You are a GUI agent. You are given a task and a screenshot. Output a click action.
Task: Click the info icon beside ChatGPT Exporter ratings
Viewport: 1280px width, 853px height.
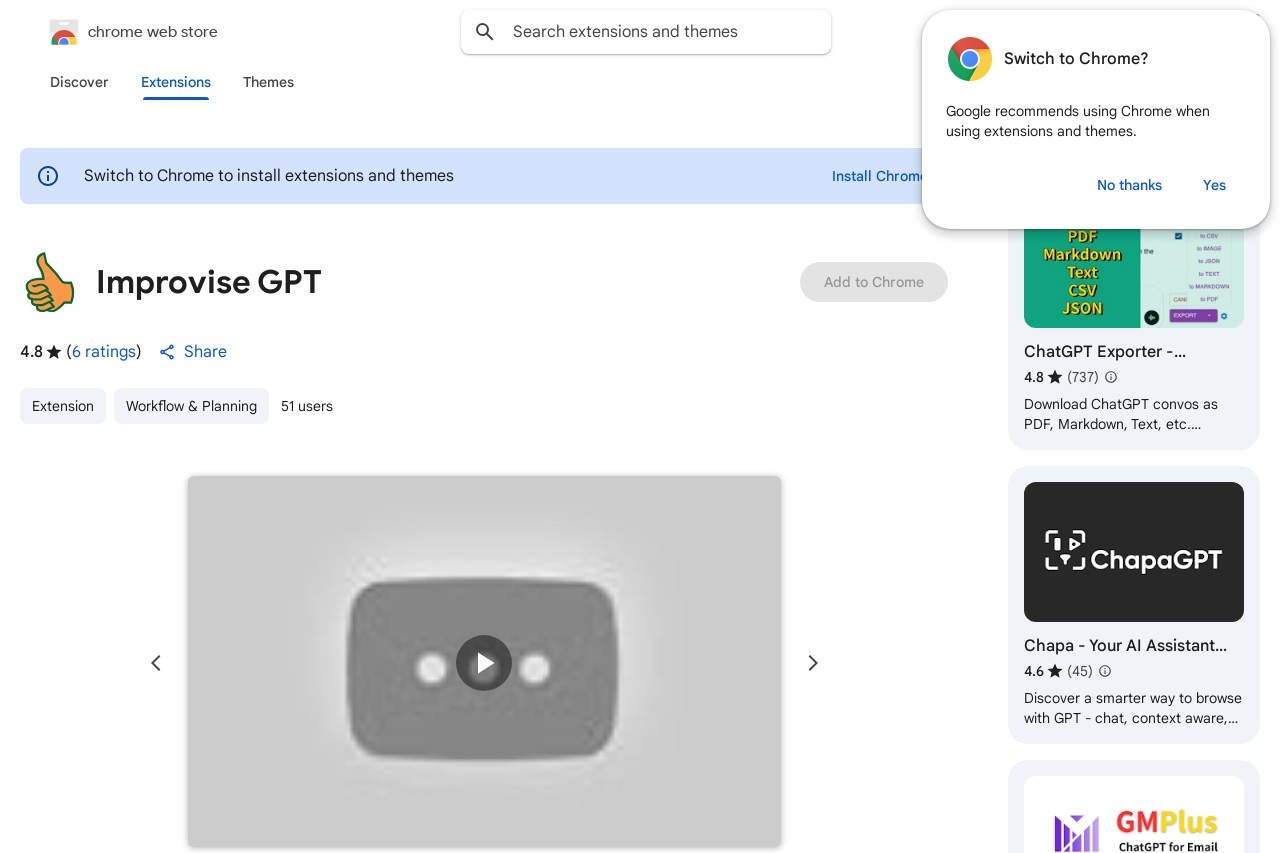pos(1111,377)
